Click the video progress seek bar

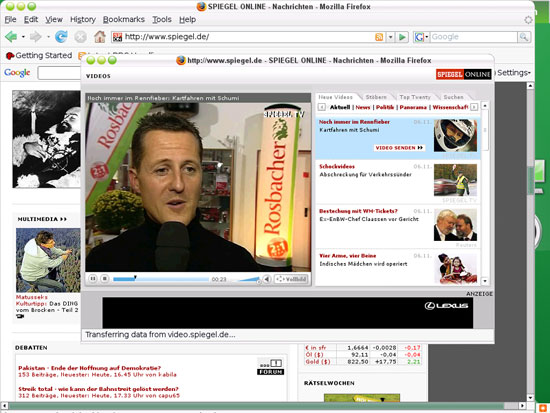point(161,279)
